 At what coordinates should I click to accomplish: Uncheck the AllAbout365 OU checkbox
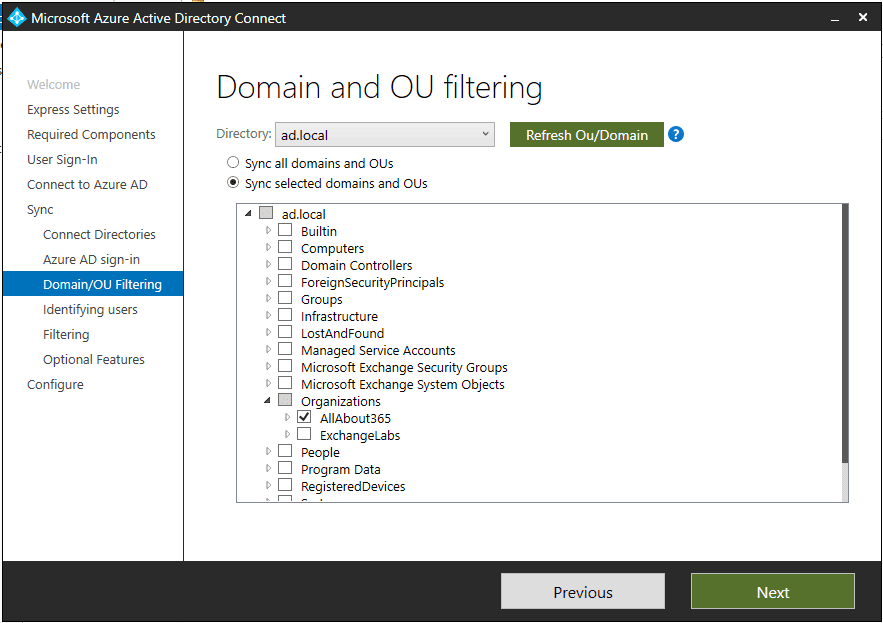(x=304, y=418)
